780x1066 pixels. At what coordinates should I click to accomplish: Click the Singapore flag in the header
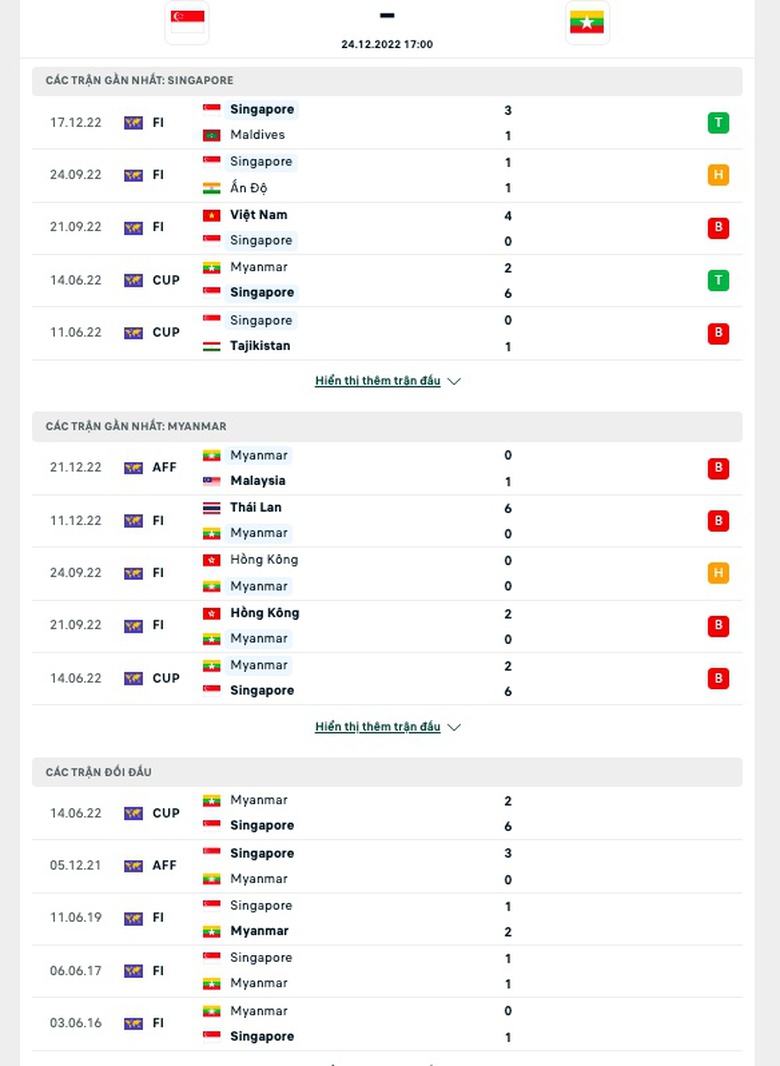187,22
